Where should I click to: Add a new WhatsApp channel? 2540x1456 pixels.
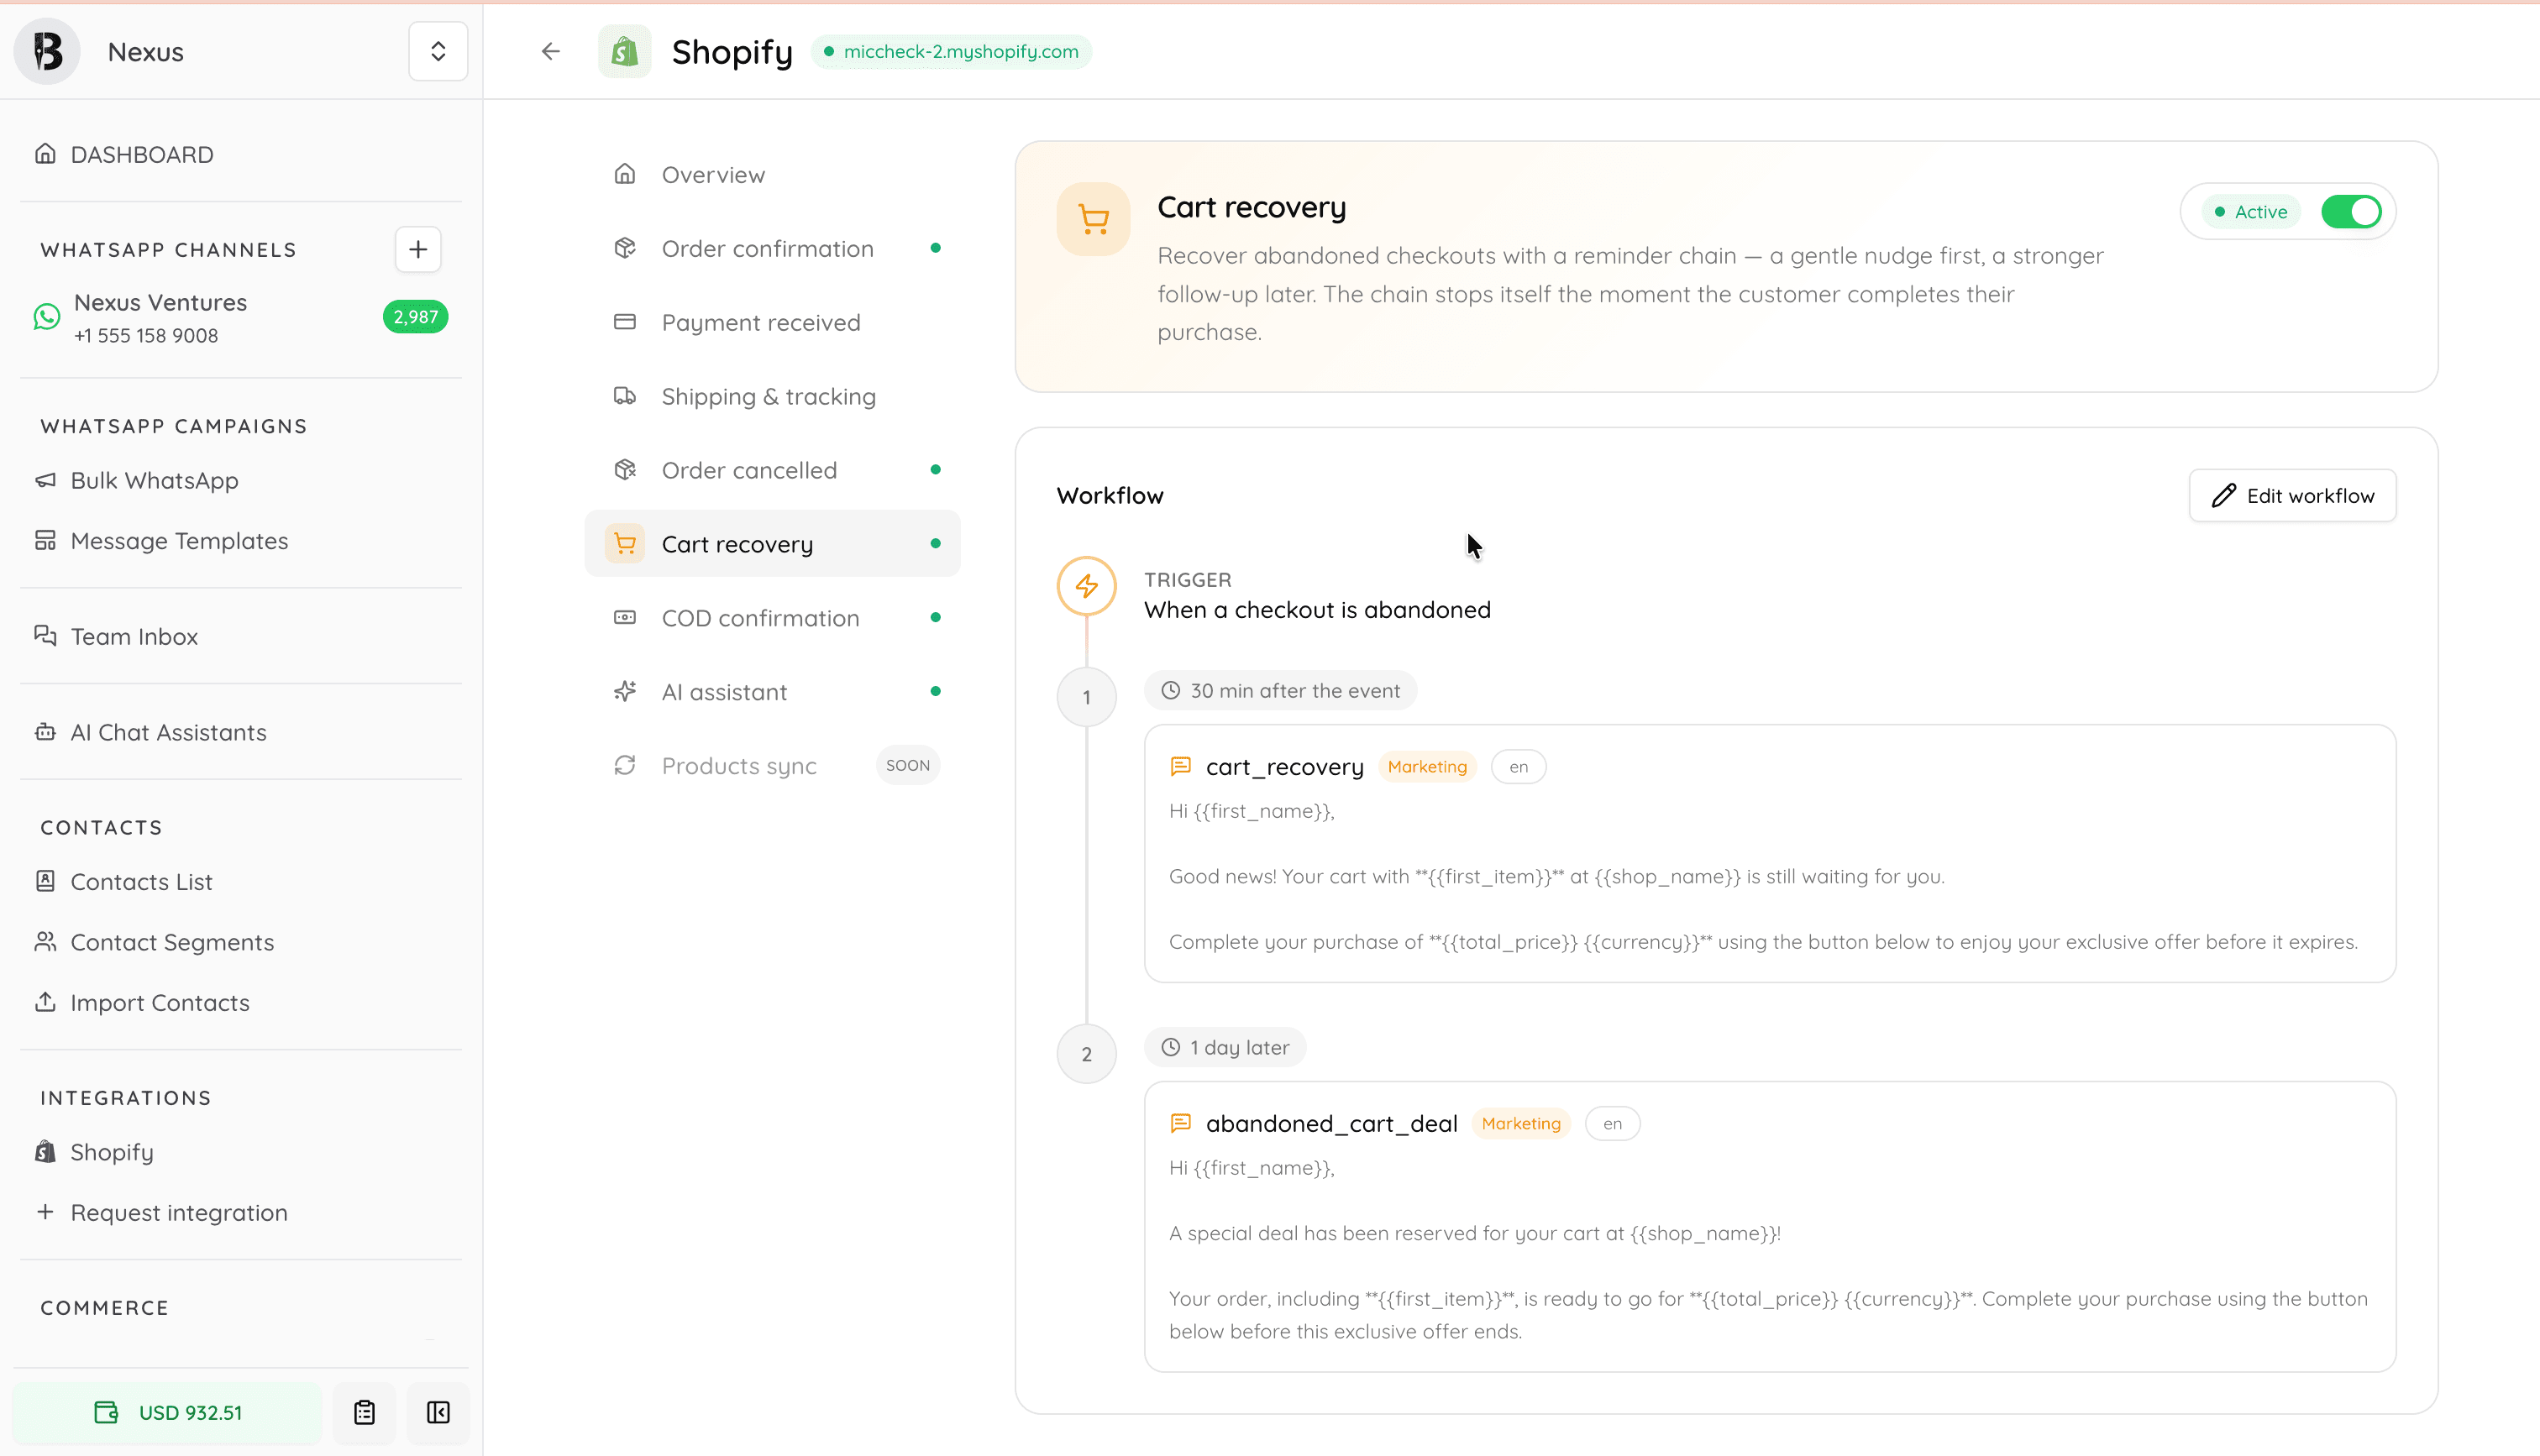click(418, 249)
